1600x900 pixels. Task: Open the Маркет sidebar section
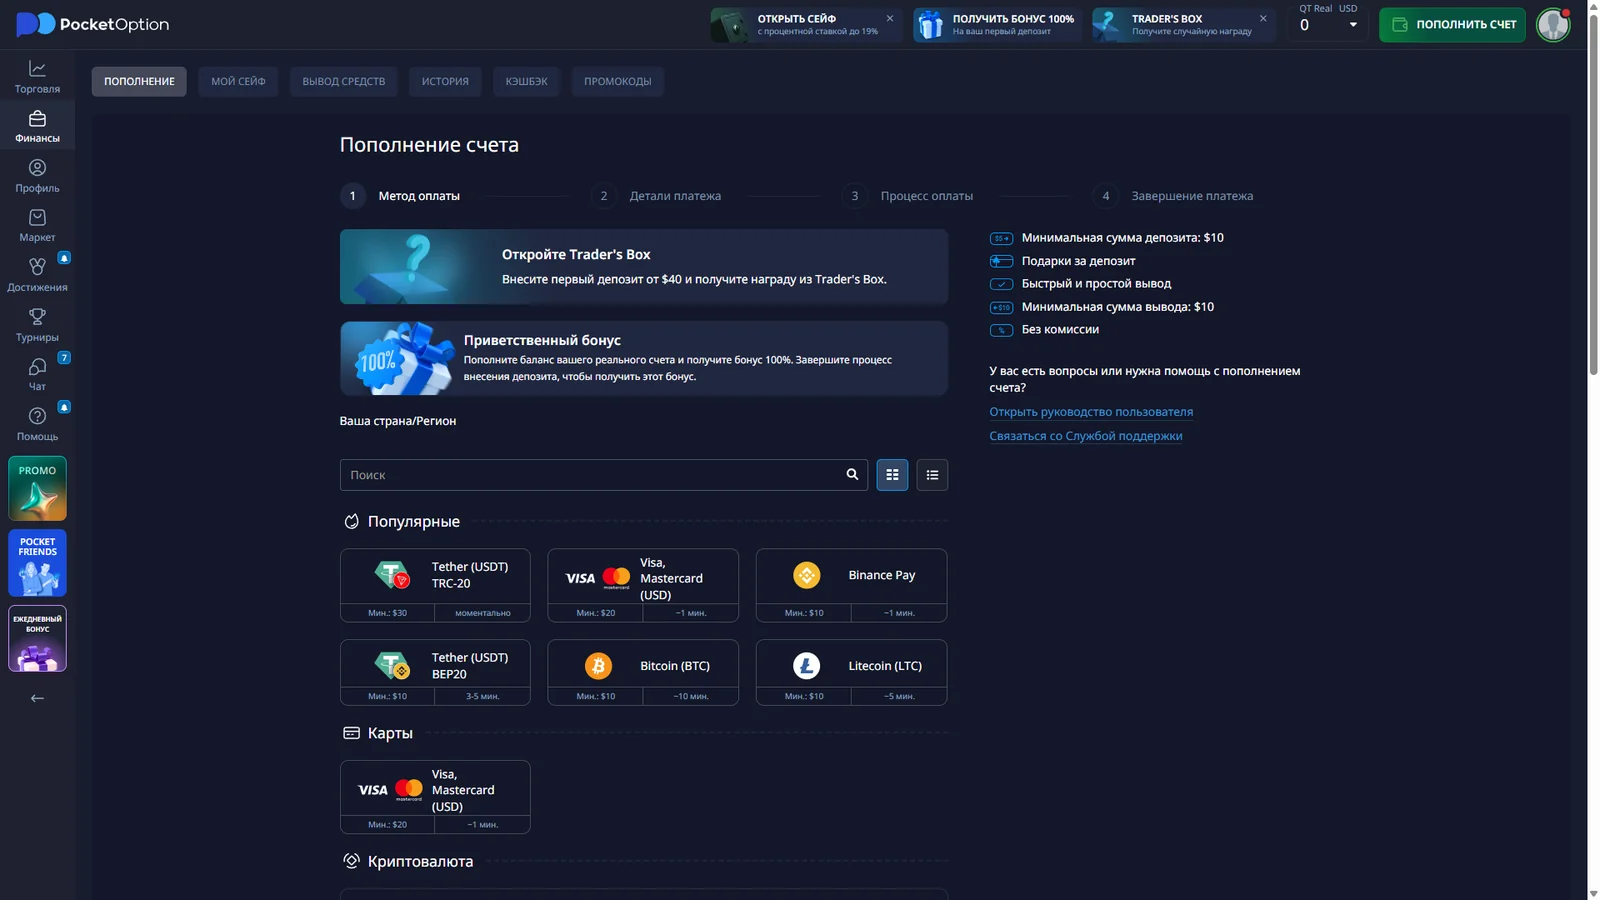point(37,226)
